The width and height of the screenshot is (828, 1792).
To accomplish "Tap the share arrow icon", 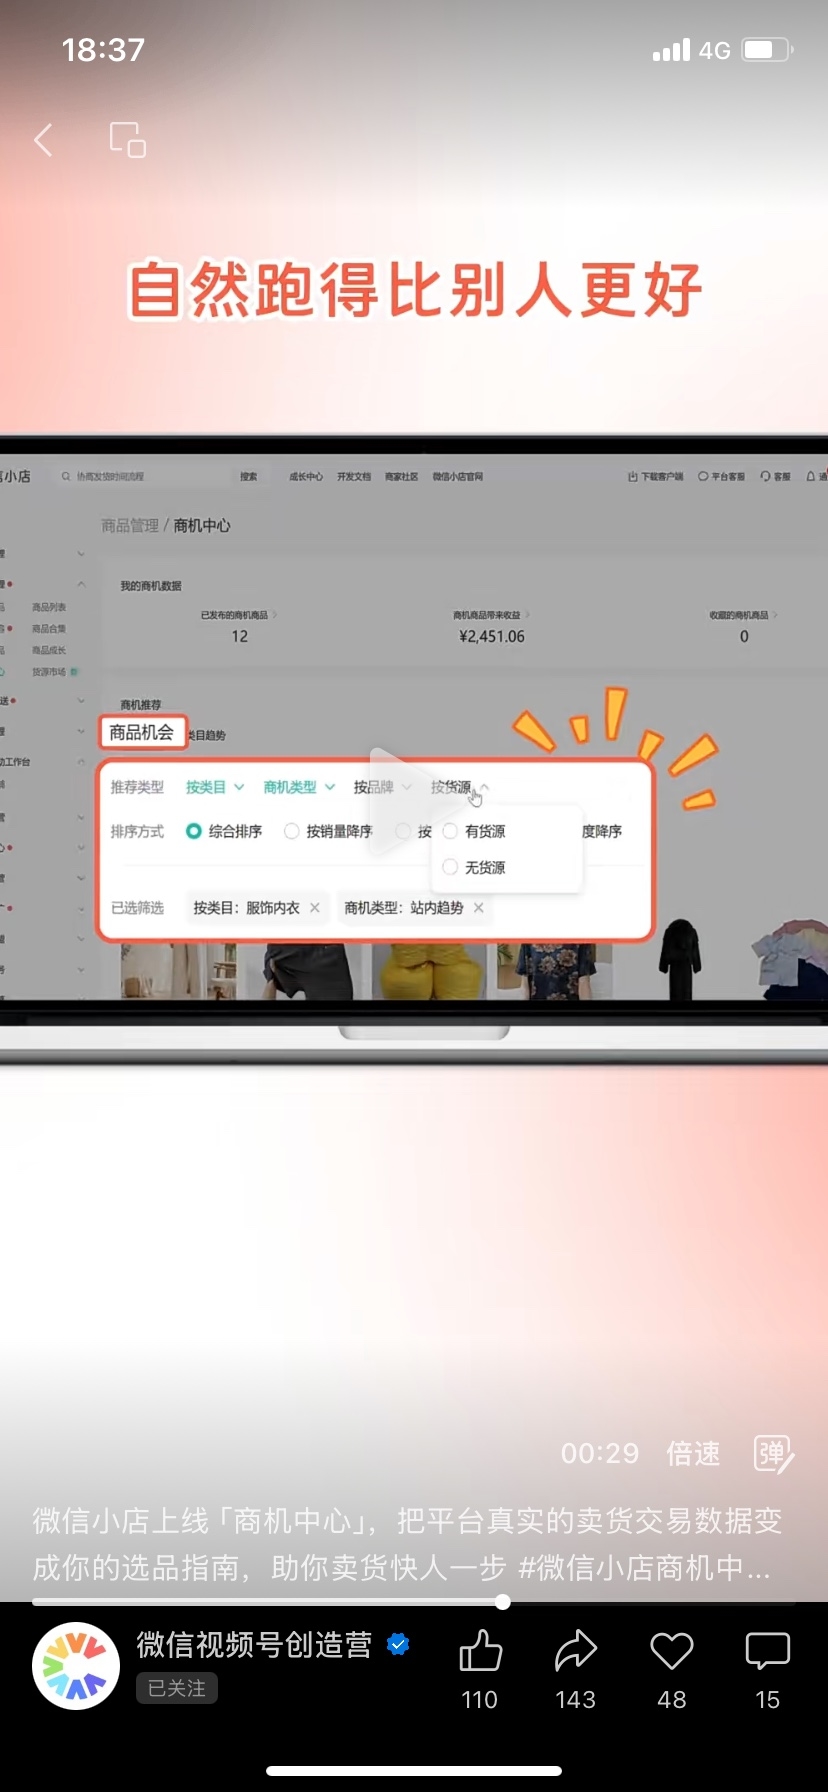I will (576, 1651).
